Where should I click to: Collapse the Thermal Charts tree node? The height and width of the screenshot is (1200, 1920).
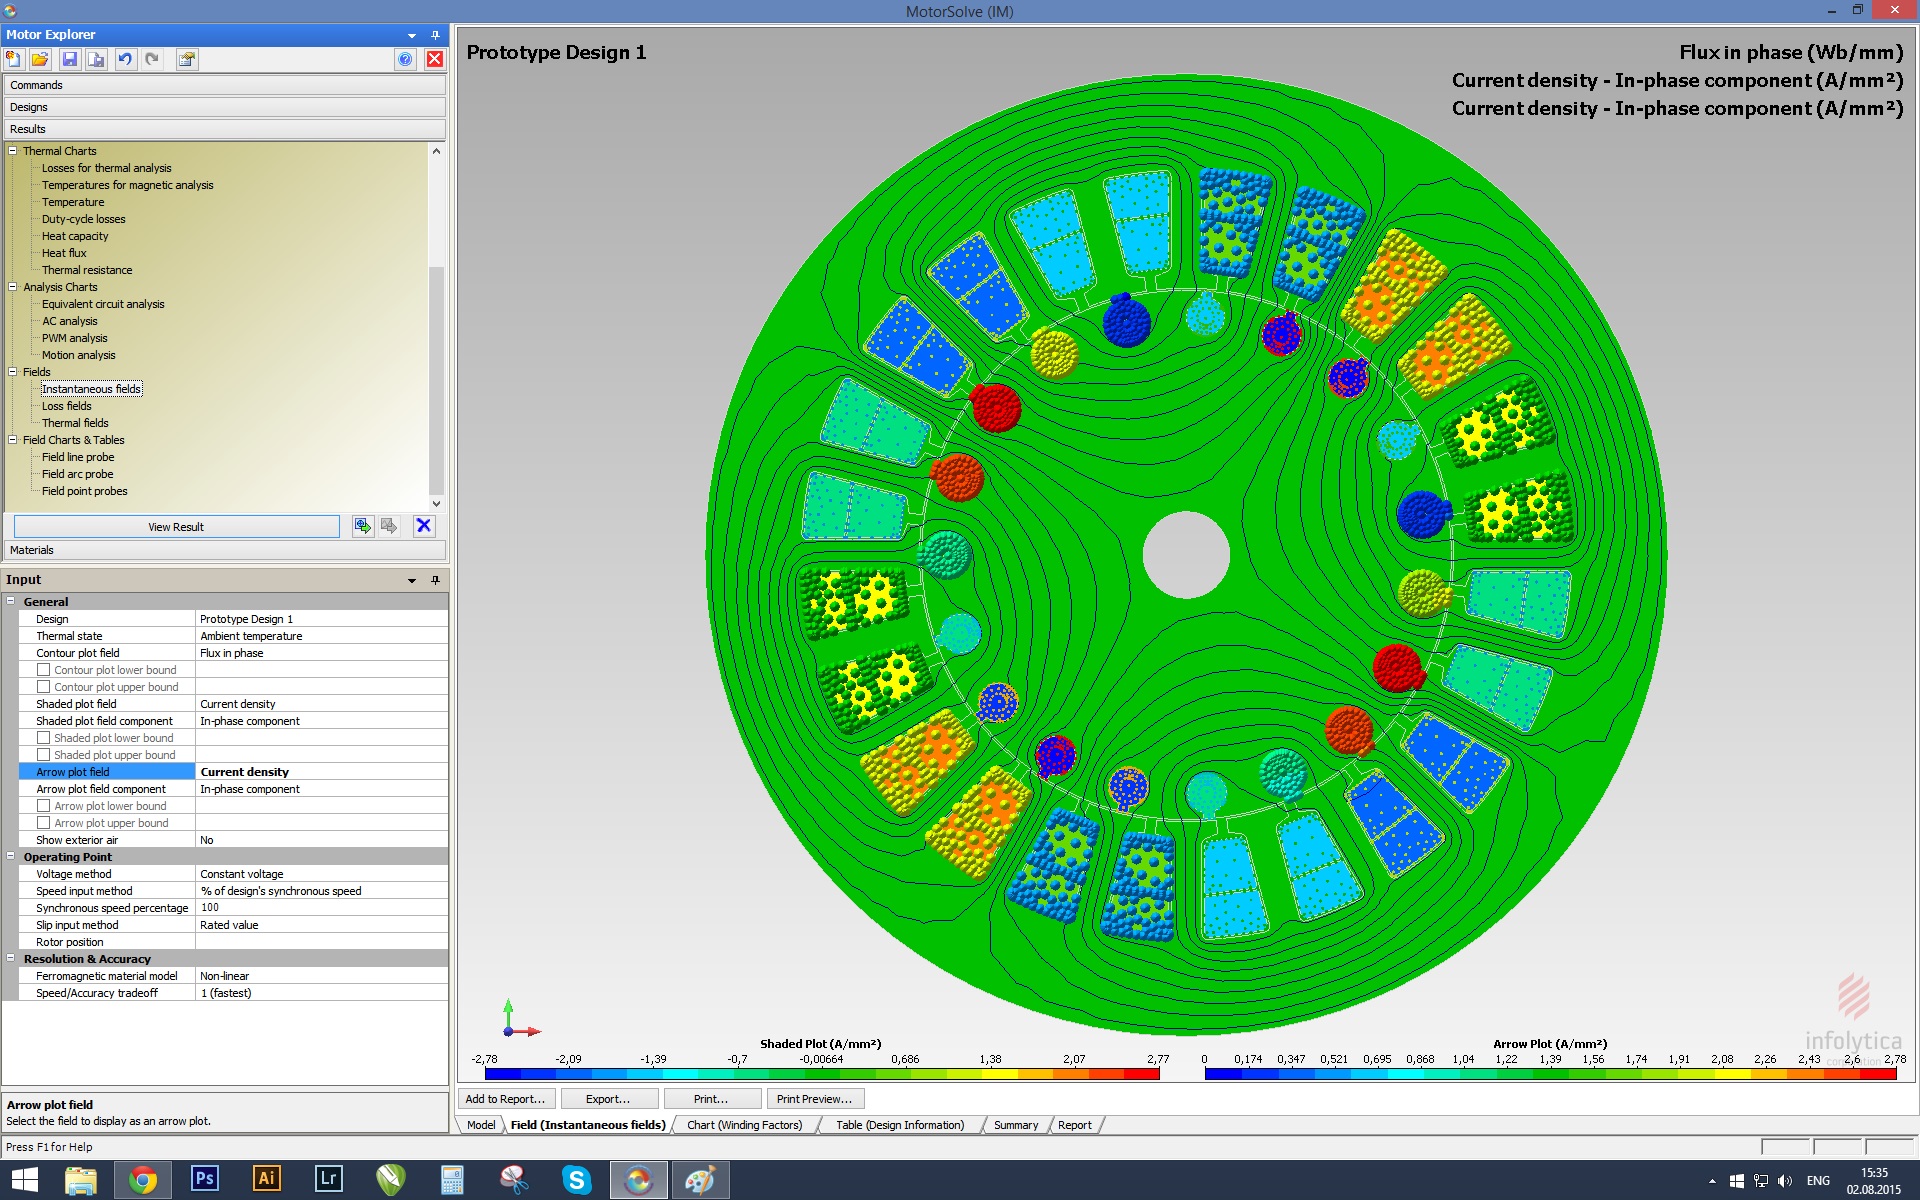13,151
